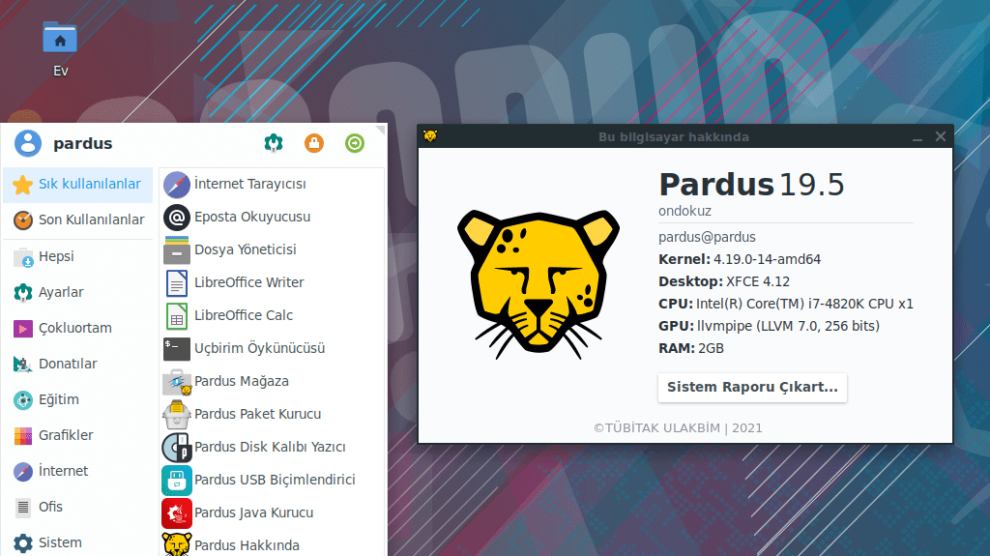Click the Pardus 19.5 version heading
Image resolution: width=990 pixels, height=556 pixels.
[751, 184]
